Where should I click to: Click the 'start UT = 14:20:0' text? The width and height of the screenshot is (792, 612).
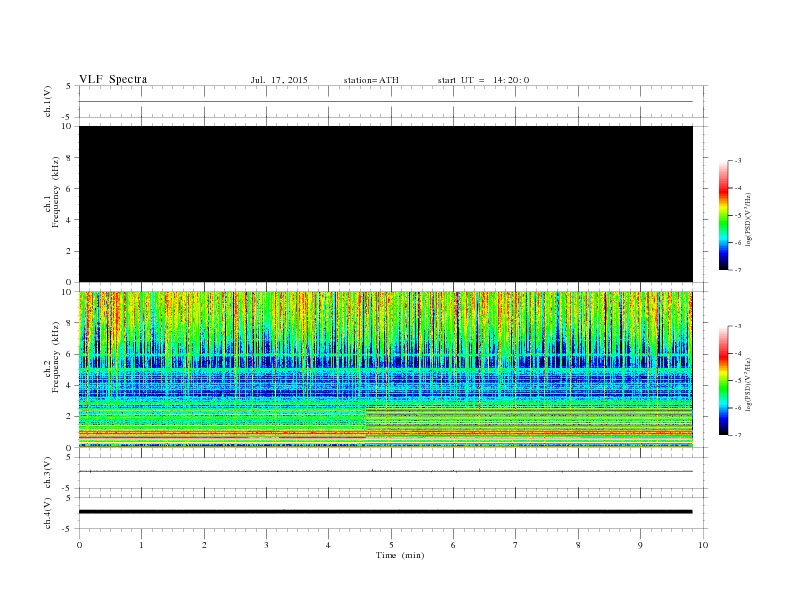pyautogui.click(x=483, y=80)
